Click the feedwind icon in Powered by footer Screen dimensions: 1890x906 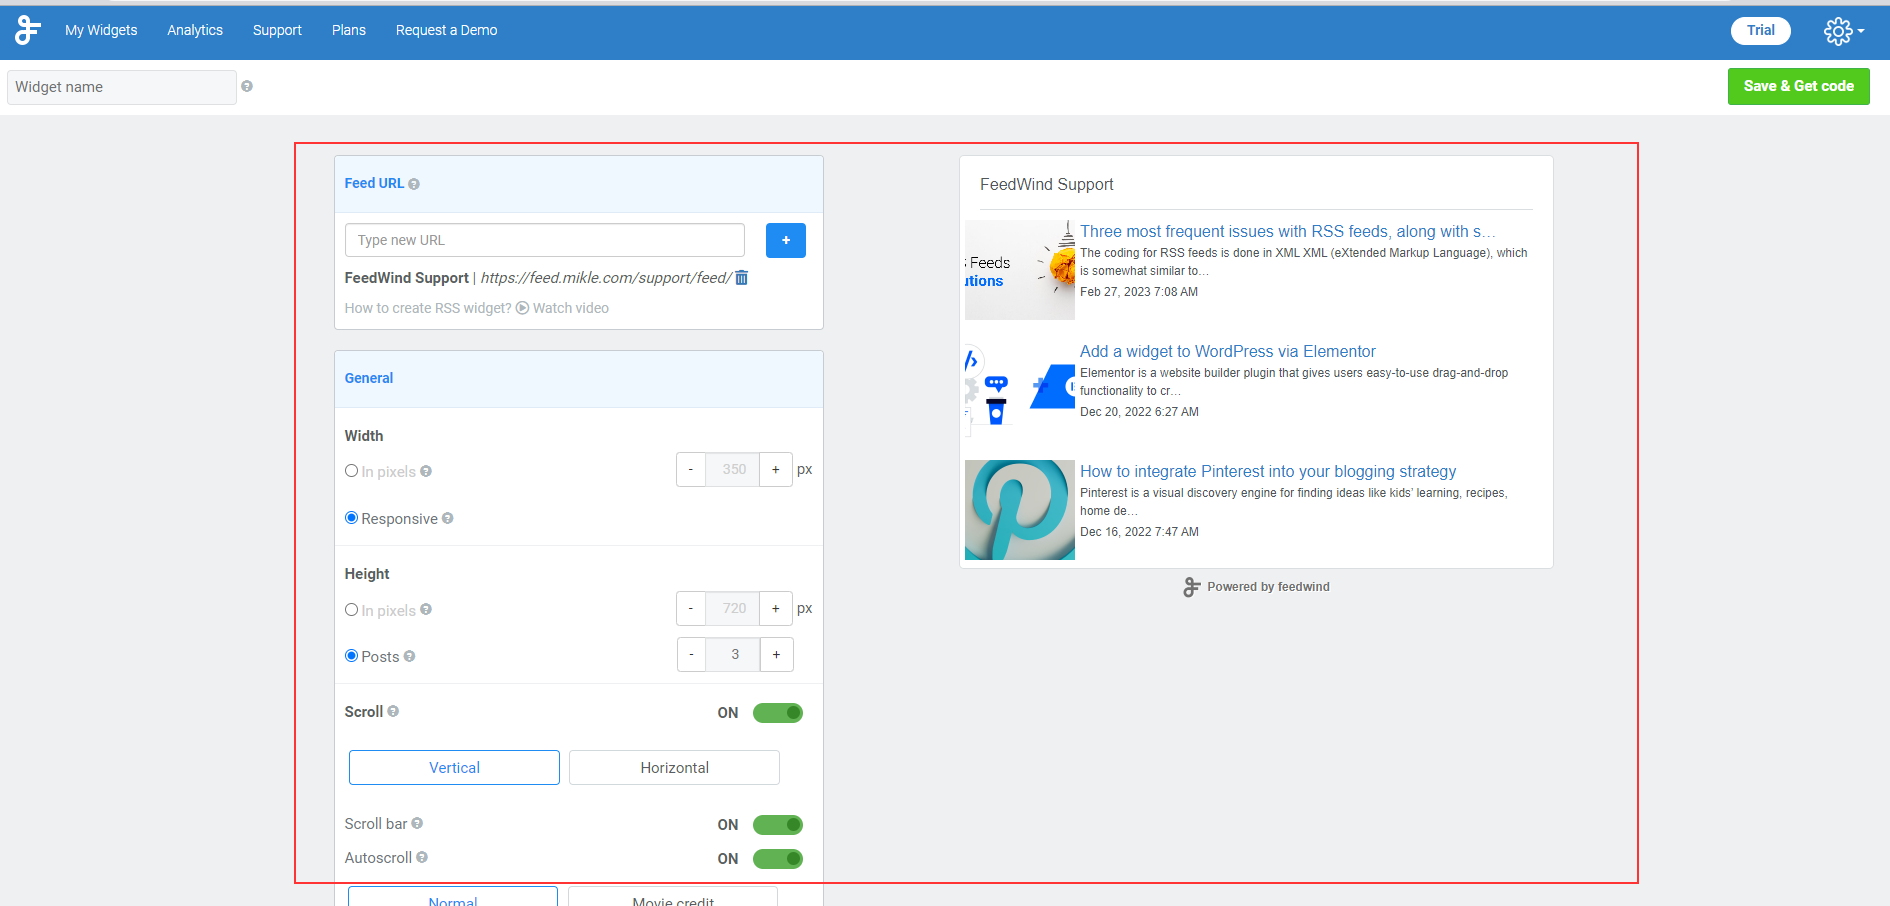coord(1191,587)
